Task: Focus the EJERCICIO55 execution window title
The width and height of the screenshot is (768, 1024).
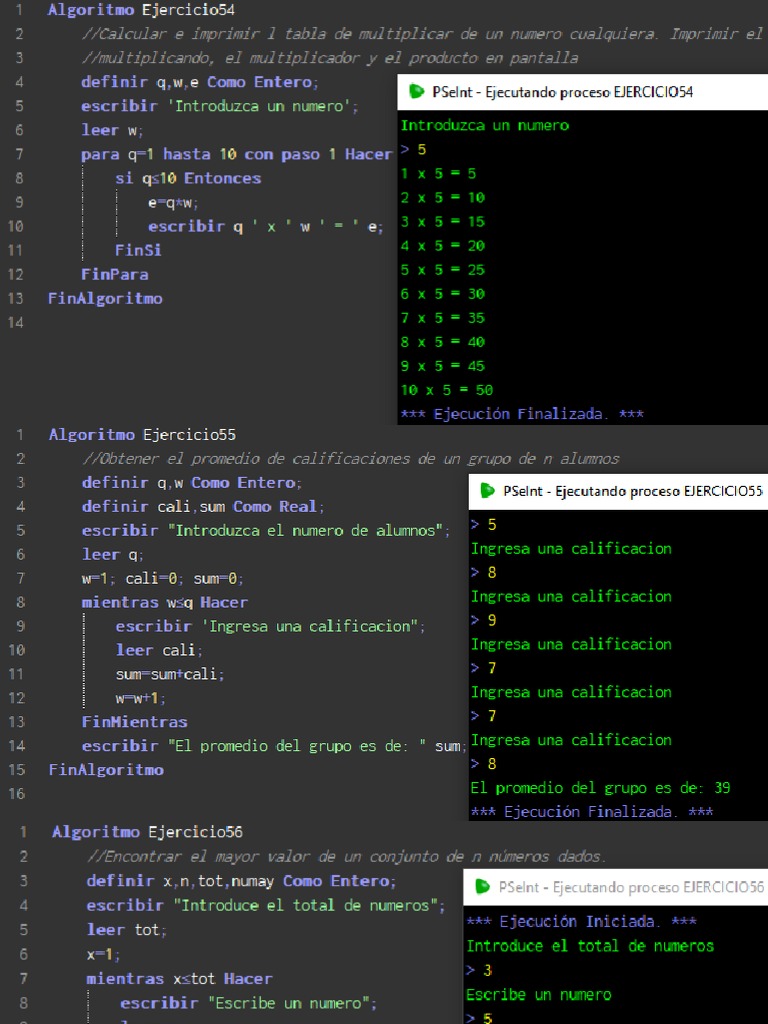Action: point(632,491)
